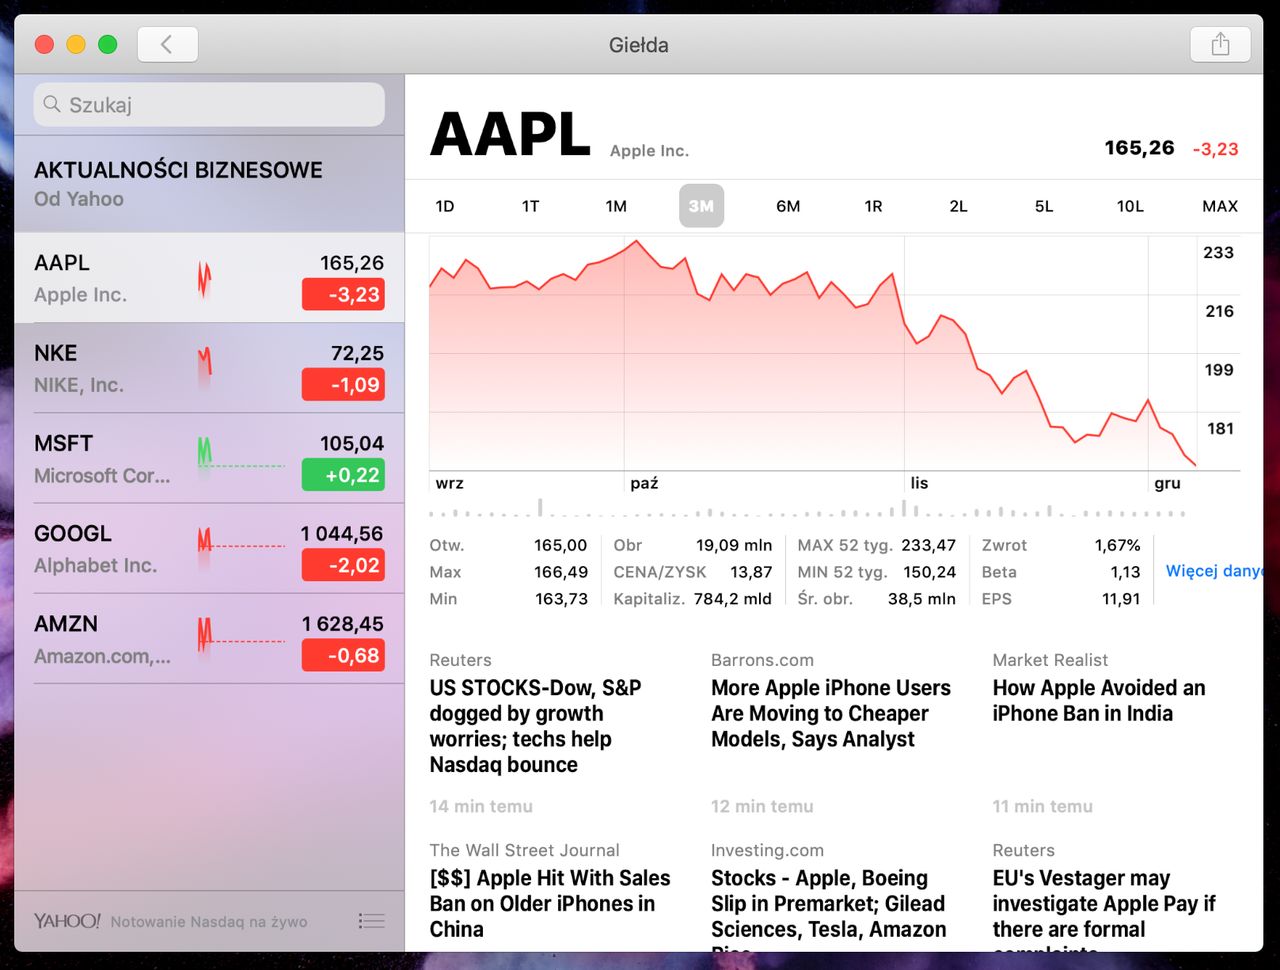Click the Yahoo! logo in the footer

point(67,921)
